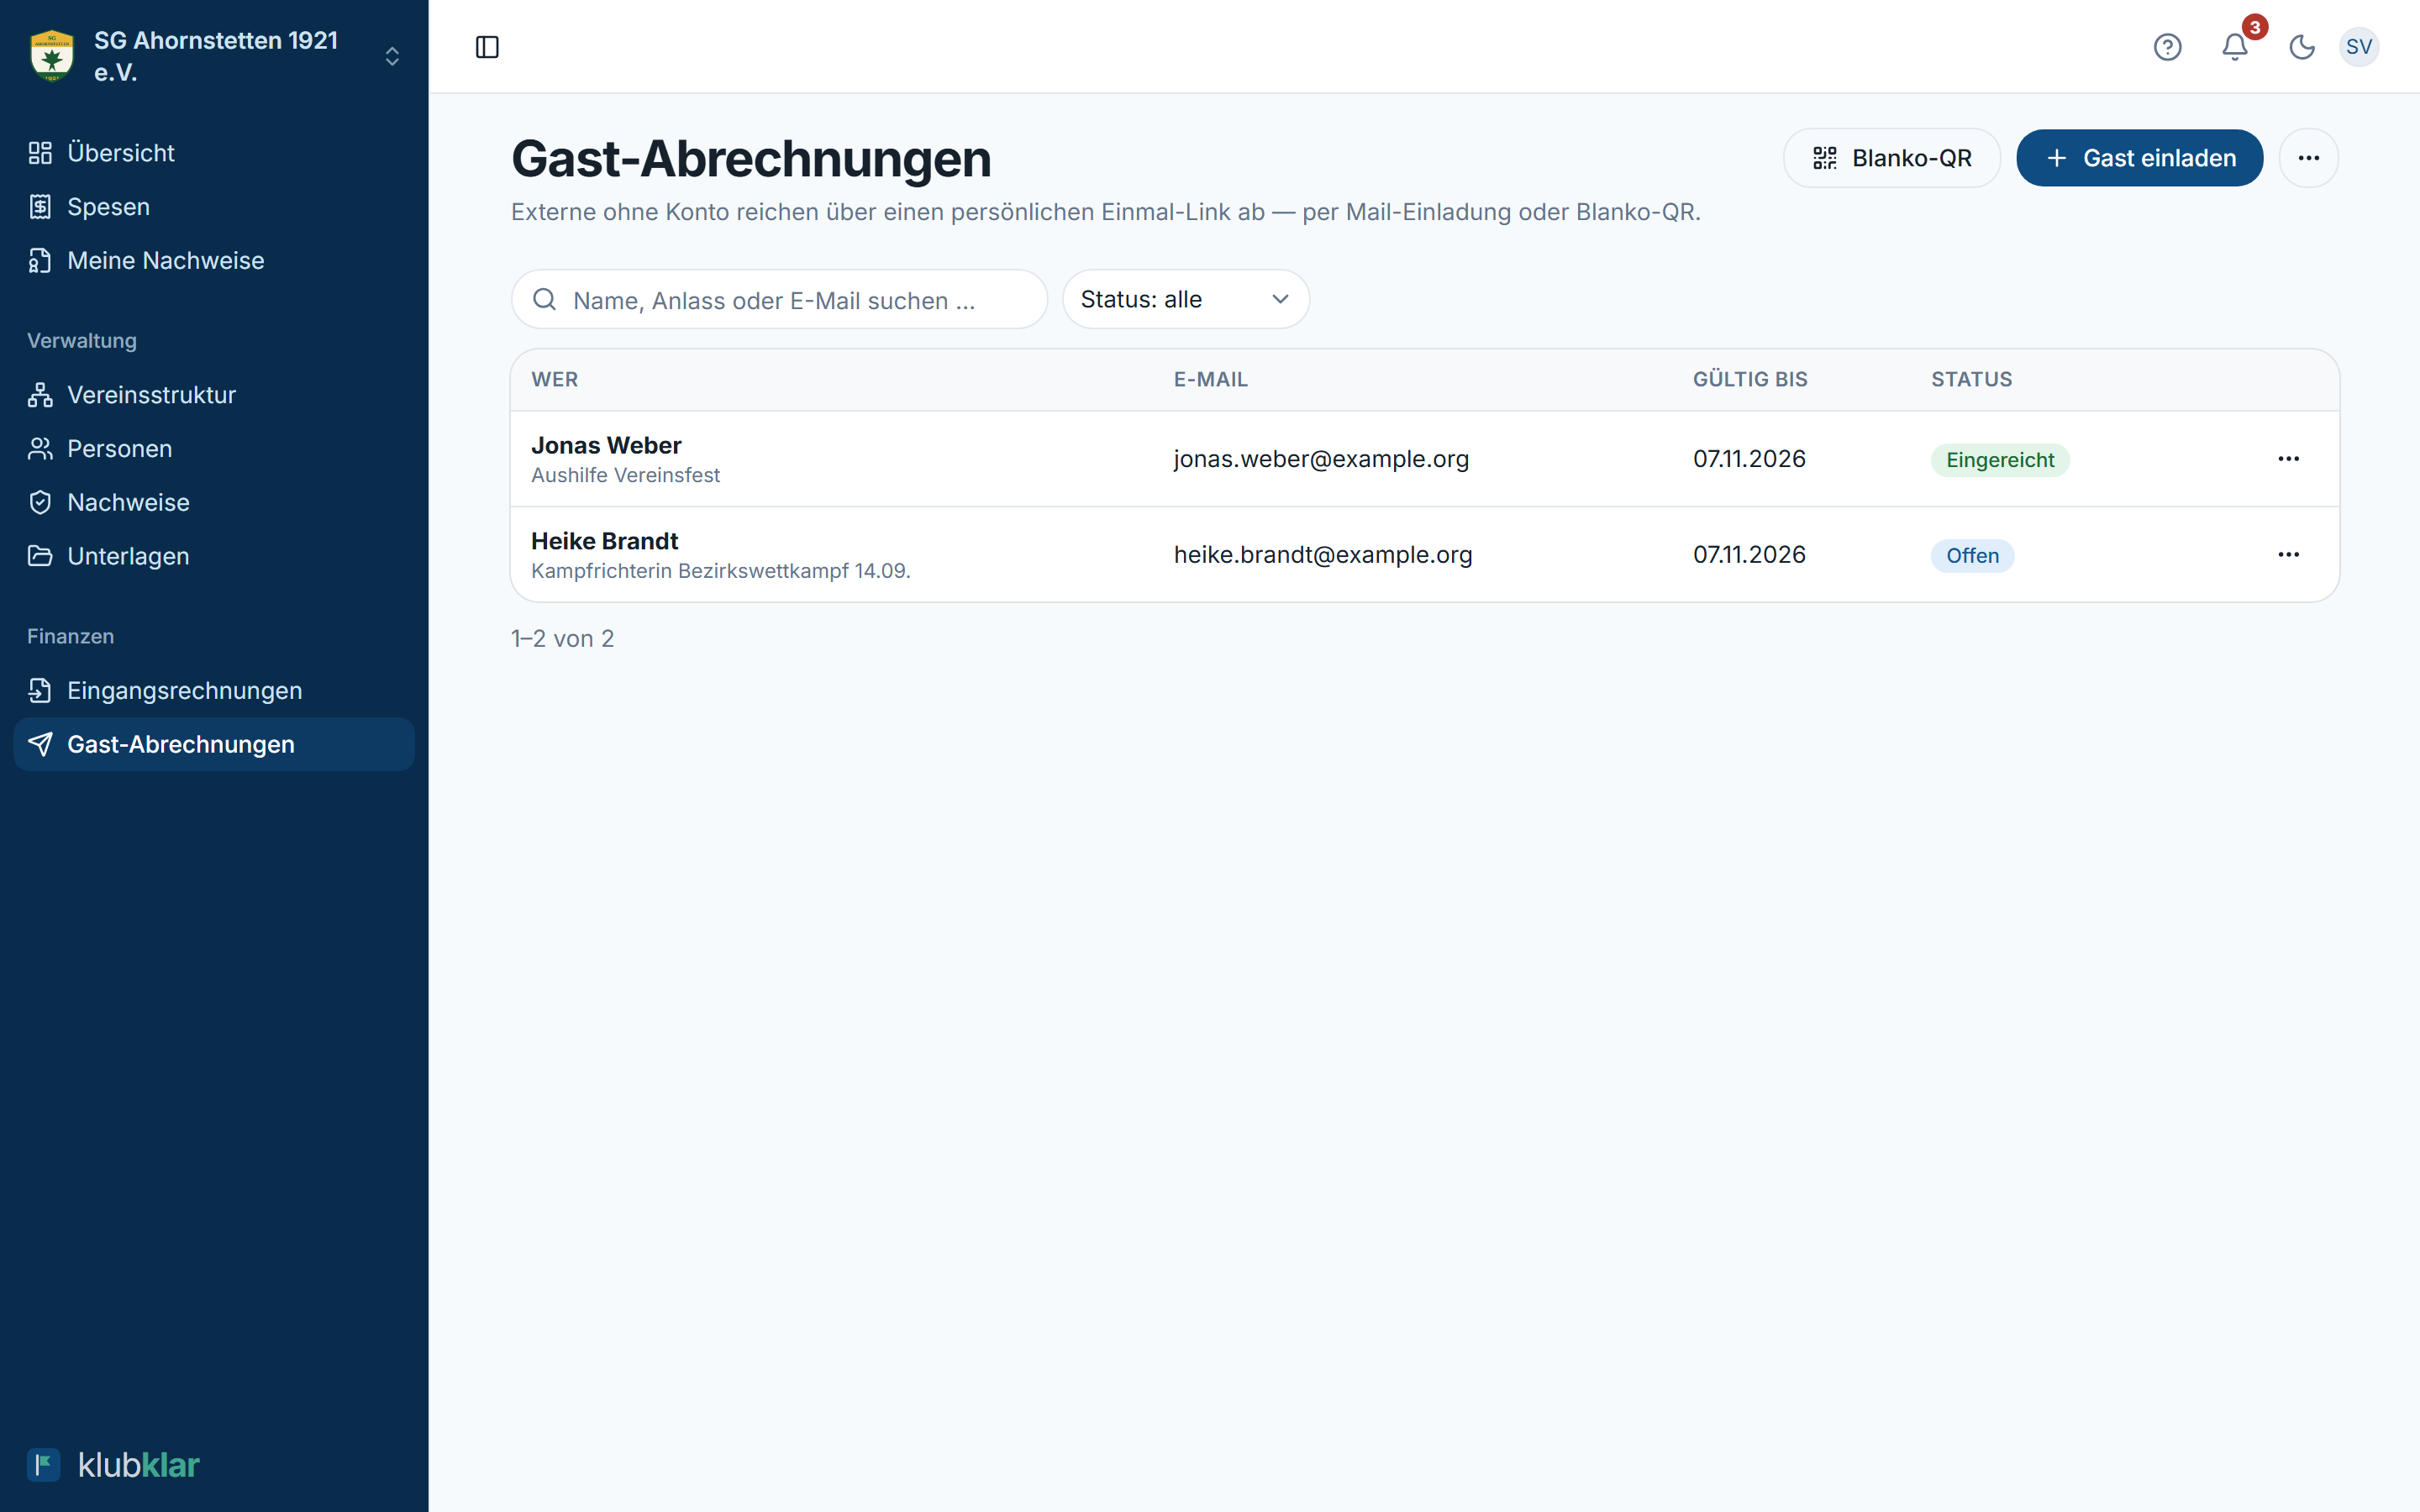Click heike.brandt@example.org email

1323,555
